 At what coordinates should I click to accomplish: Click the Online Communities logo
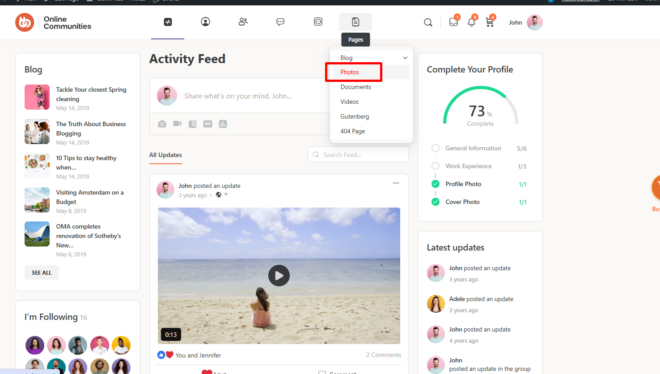coord(53,22)
